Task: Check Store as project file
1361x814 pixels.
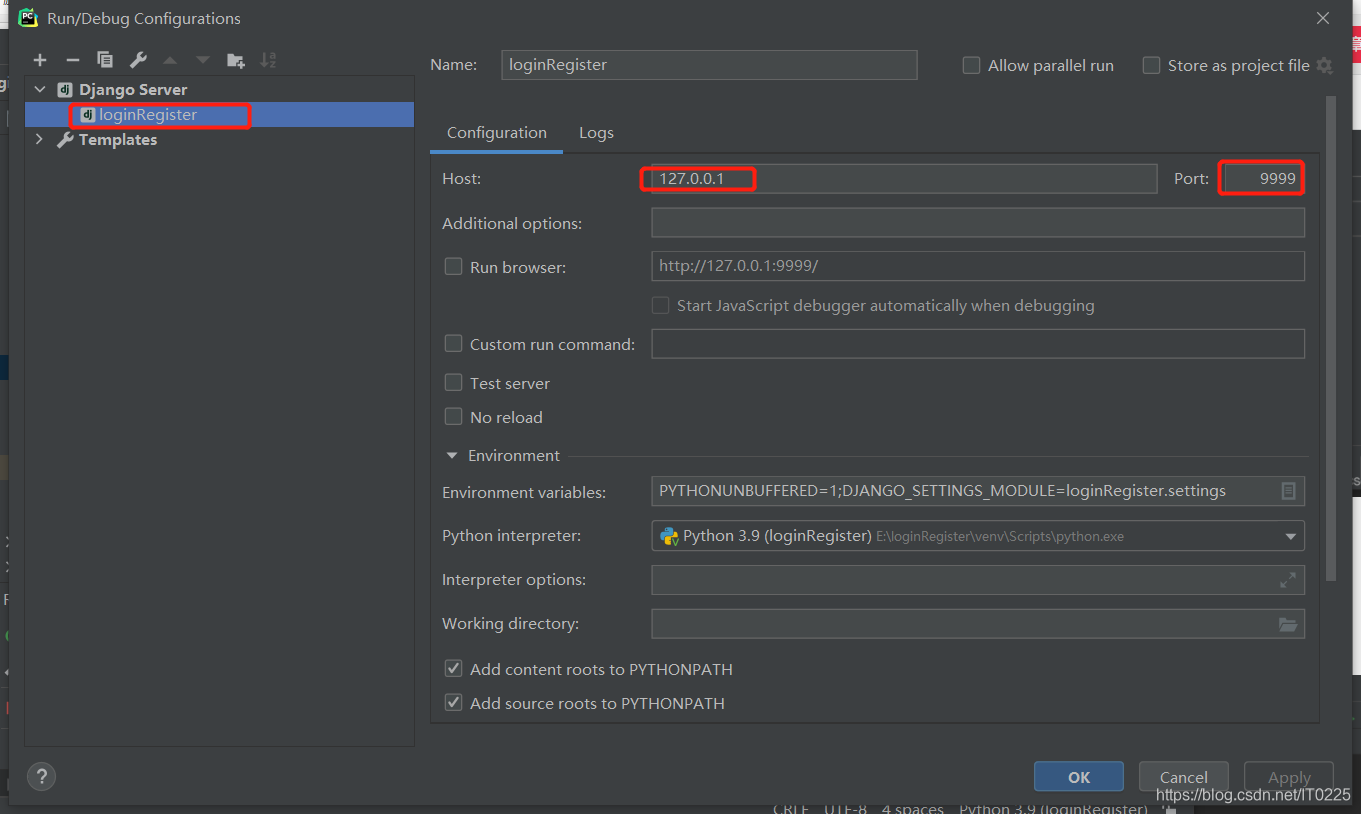Action: [x=1151, y=65]
